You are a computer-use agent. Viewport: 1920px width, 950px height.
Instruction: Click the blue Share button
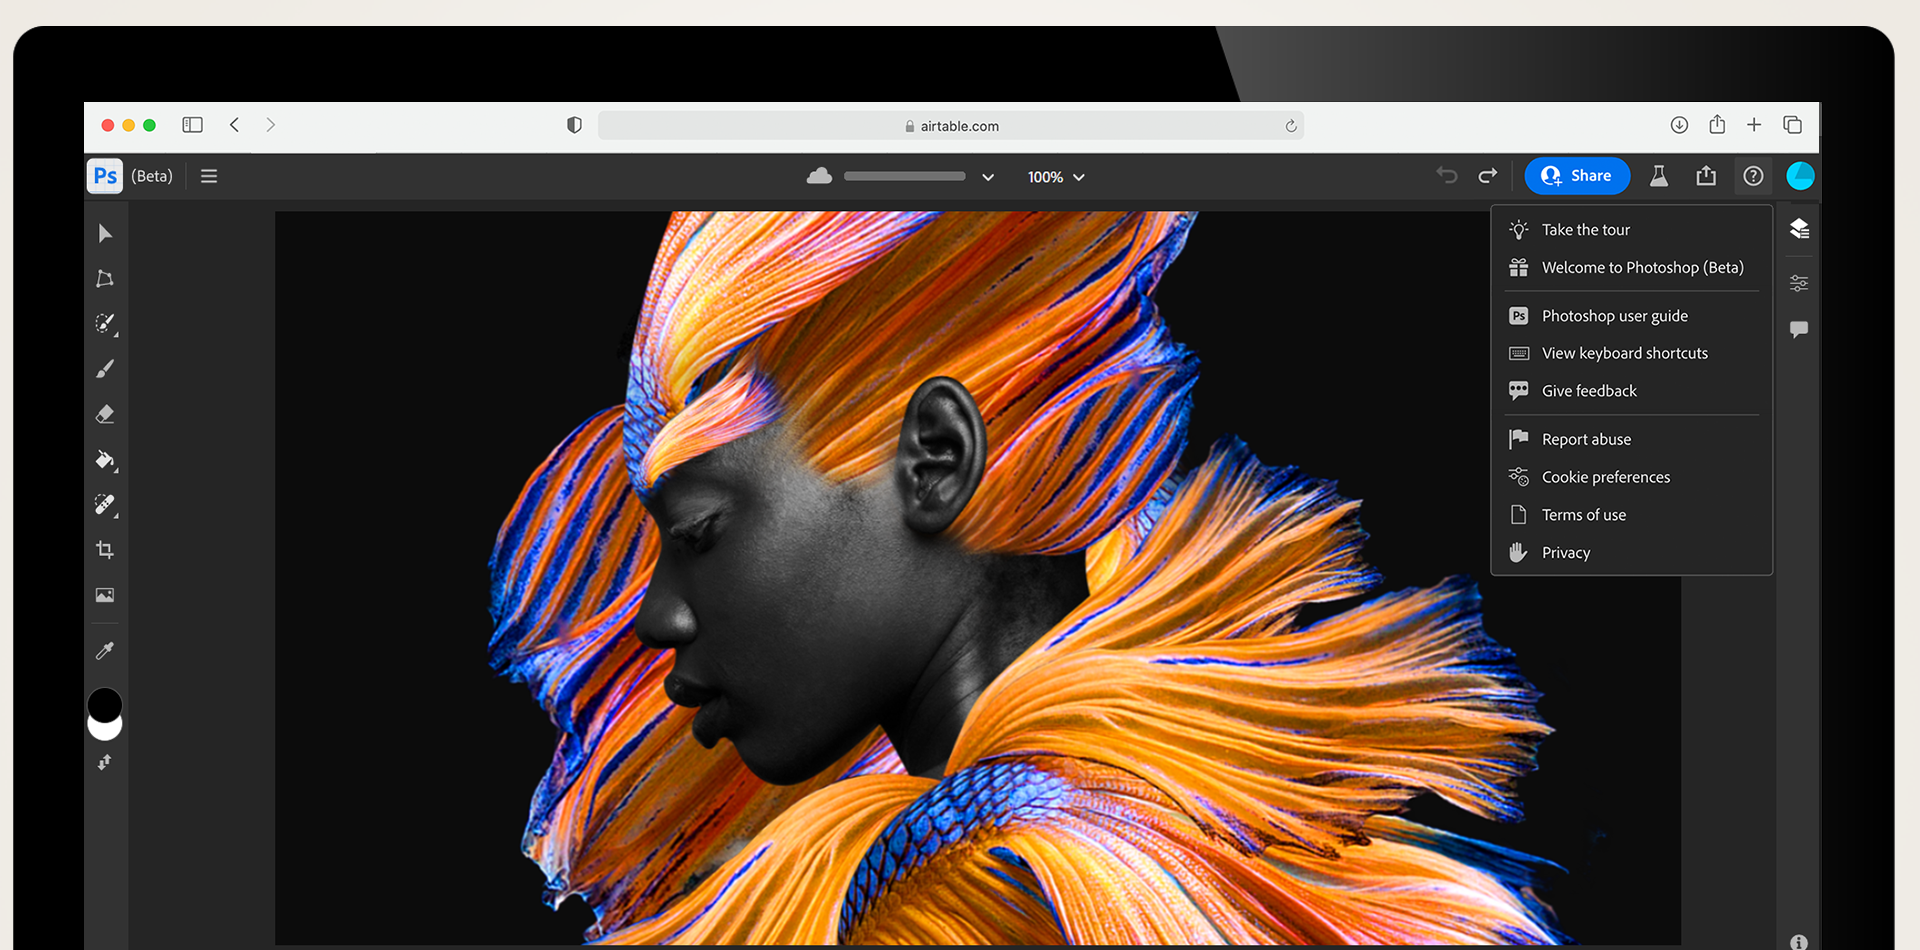click(x=1577, y=175)
